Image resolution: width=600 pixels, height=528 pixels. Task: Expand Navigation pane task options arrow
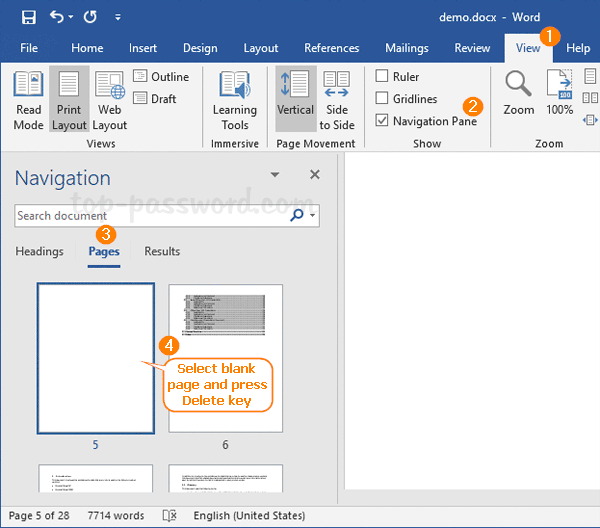click(x=275, y=175)
